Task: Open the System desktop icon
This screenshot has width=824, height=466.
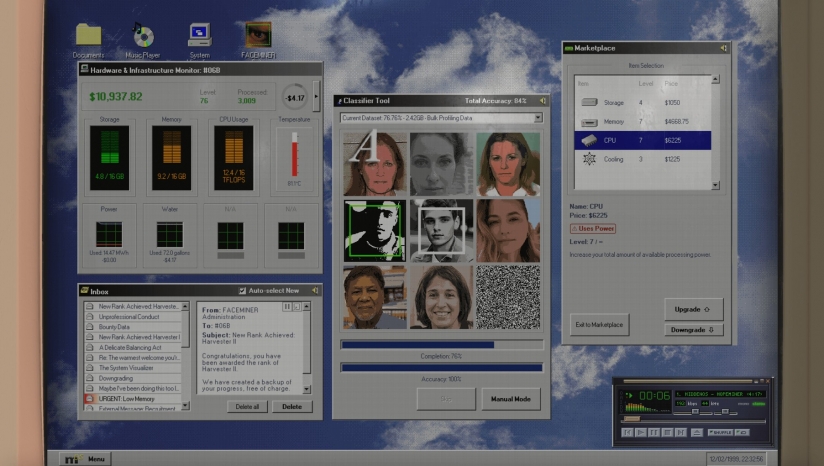Action: coord(200,37)
